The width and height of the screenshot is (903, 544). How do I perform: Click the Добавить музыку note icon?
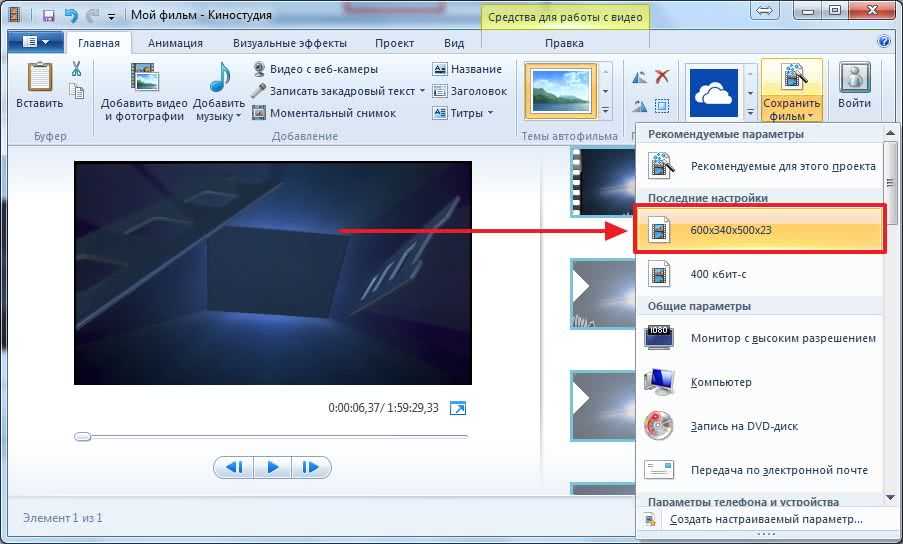[219, 77]
